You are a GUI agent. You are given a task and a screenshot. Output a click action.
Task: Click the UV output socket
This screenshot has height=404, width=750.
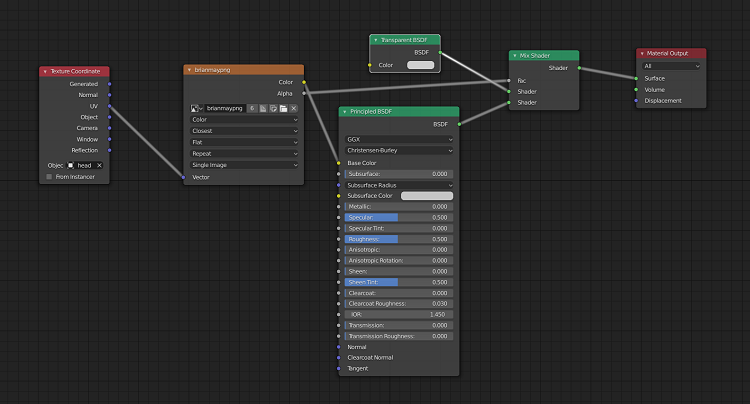click(109, 106)
